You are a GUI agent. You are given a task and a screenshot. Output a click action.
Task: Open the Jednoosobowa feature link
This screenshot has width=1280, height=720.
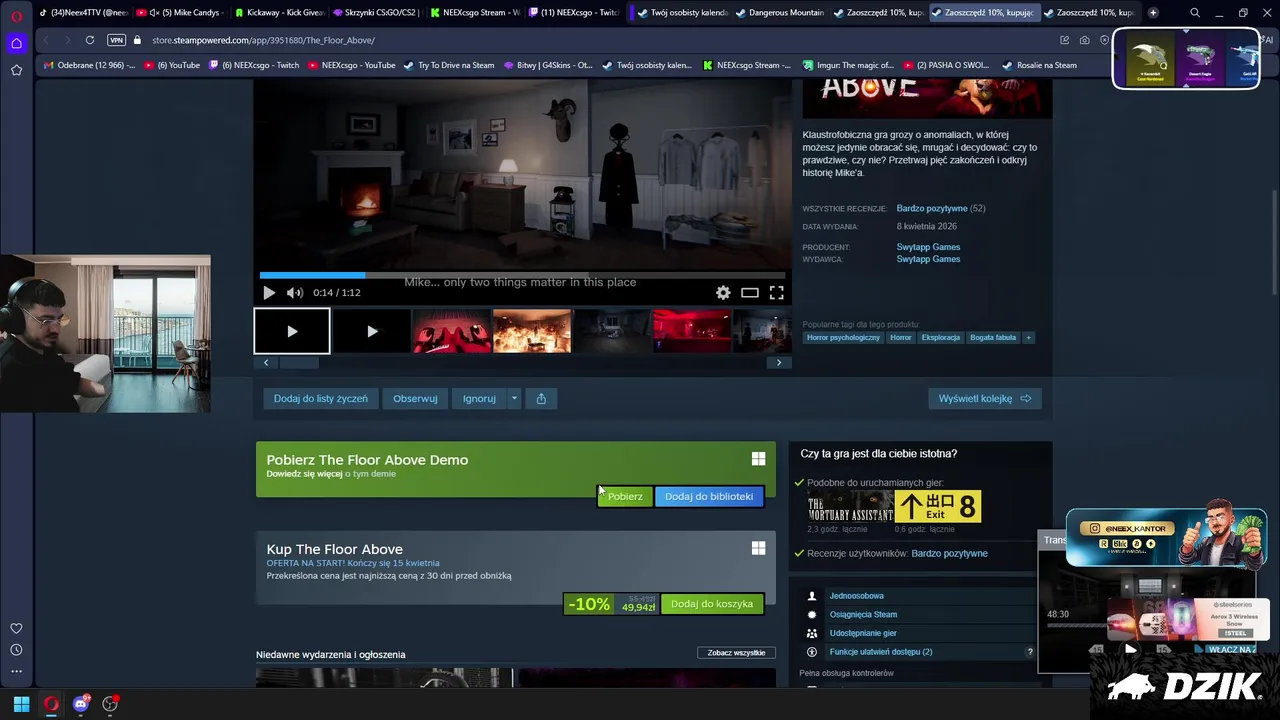pyautogui.click(x=856, y=596)
